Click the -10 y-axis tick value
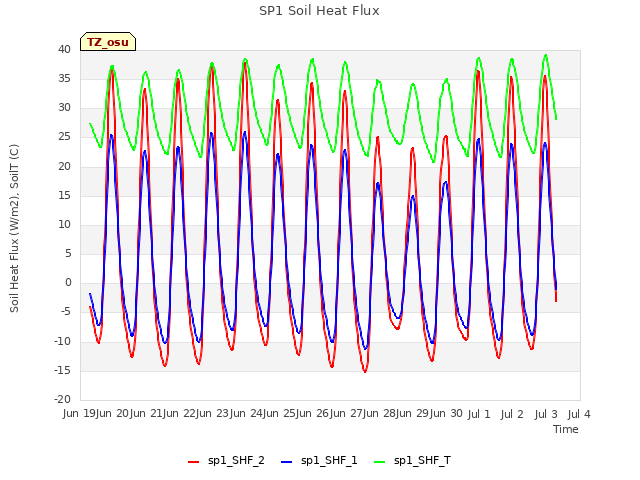 point(62,341)
